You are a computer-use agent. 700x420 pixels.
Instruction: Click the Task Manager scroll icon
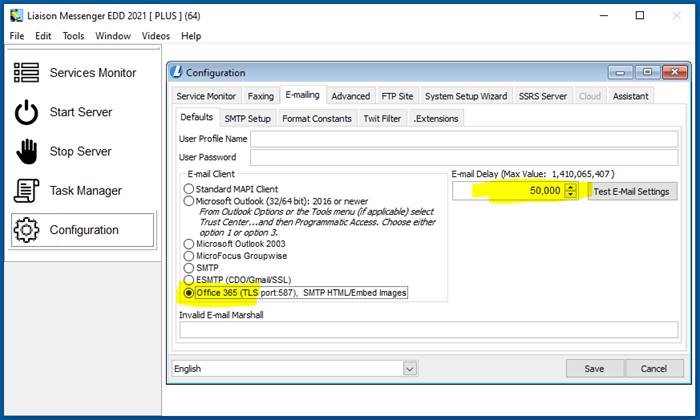click(26, 191)
